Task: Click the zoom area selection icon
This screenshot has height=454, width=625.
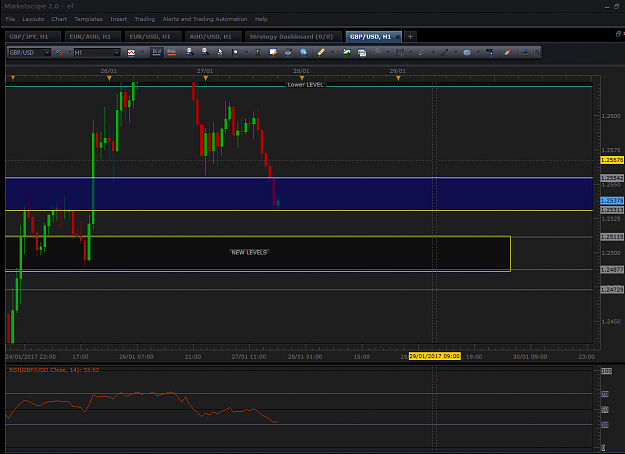Action: click(235, 52)
